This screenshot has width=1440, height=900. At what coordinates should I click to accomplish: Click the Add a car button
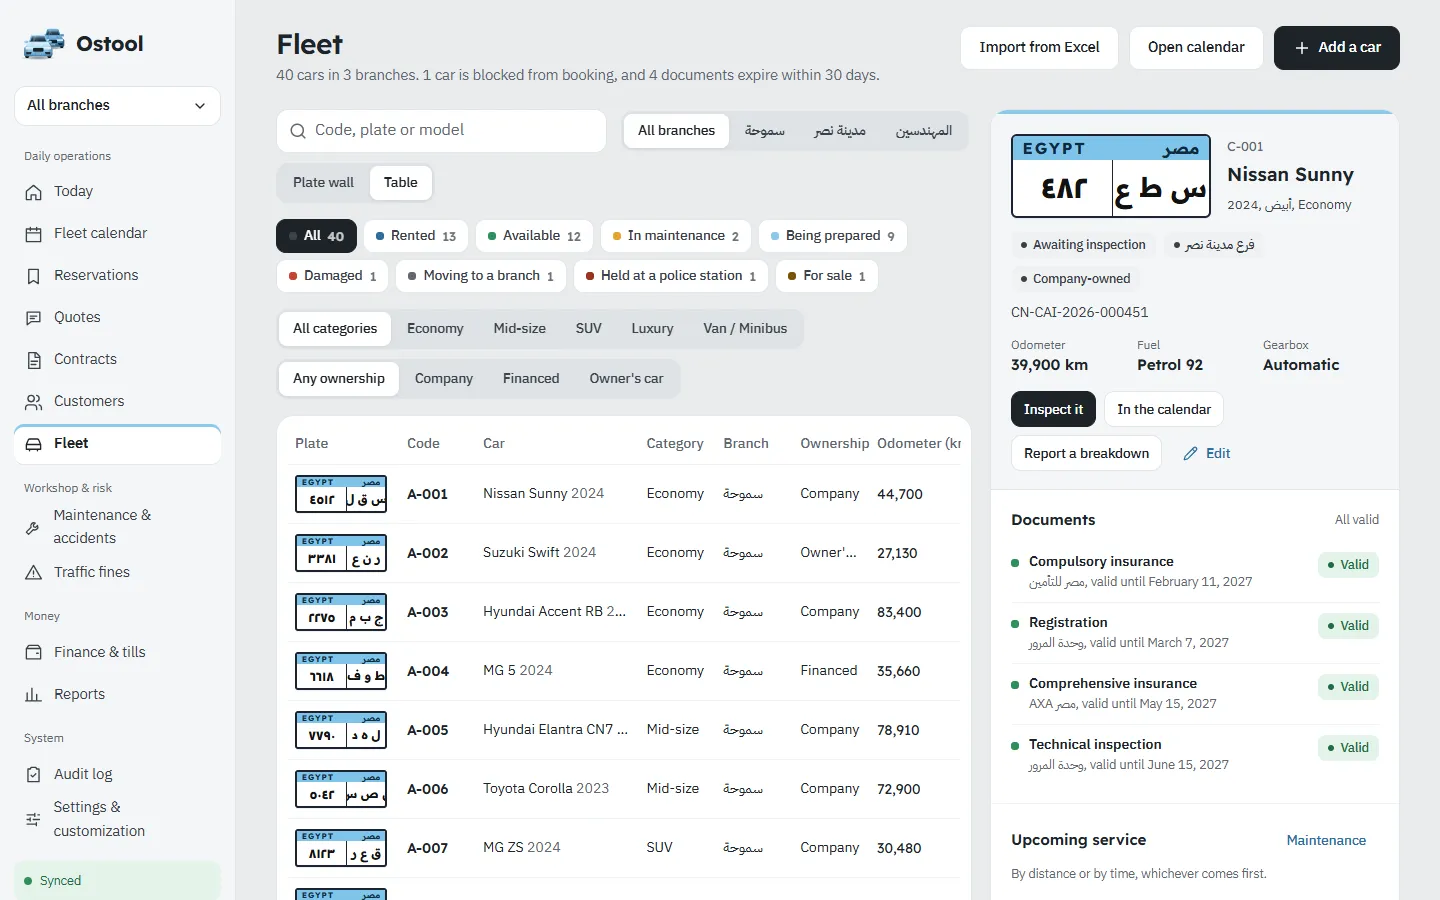tap(1337, 48)
